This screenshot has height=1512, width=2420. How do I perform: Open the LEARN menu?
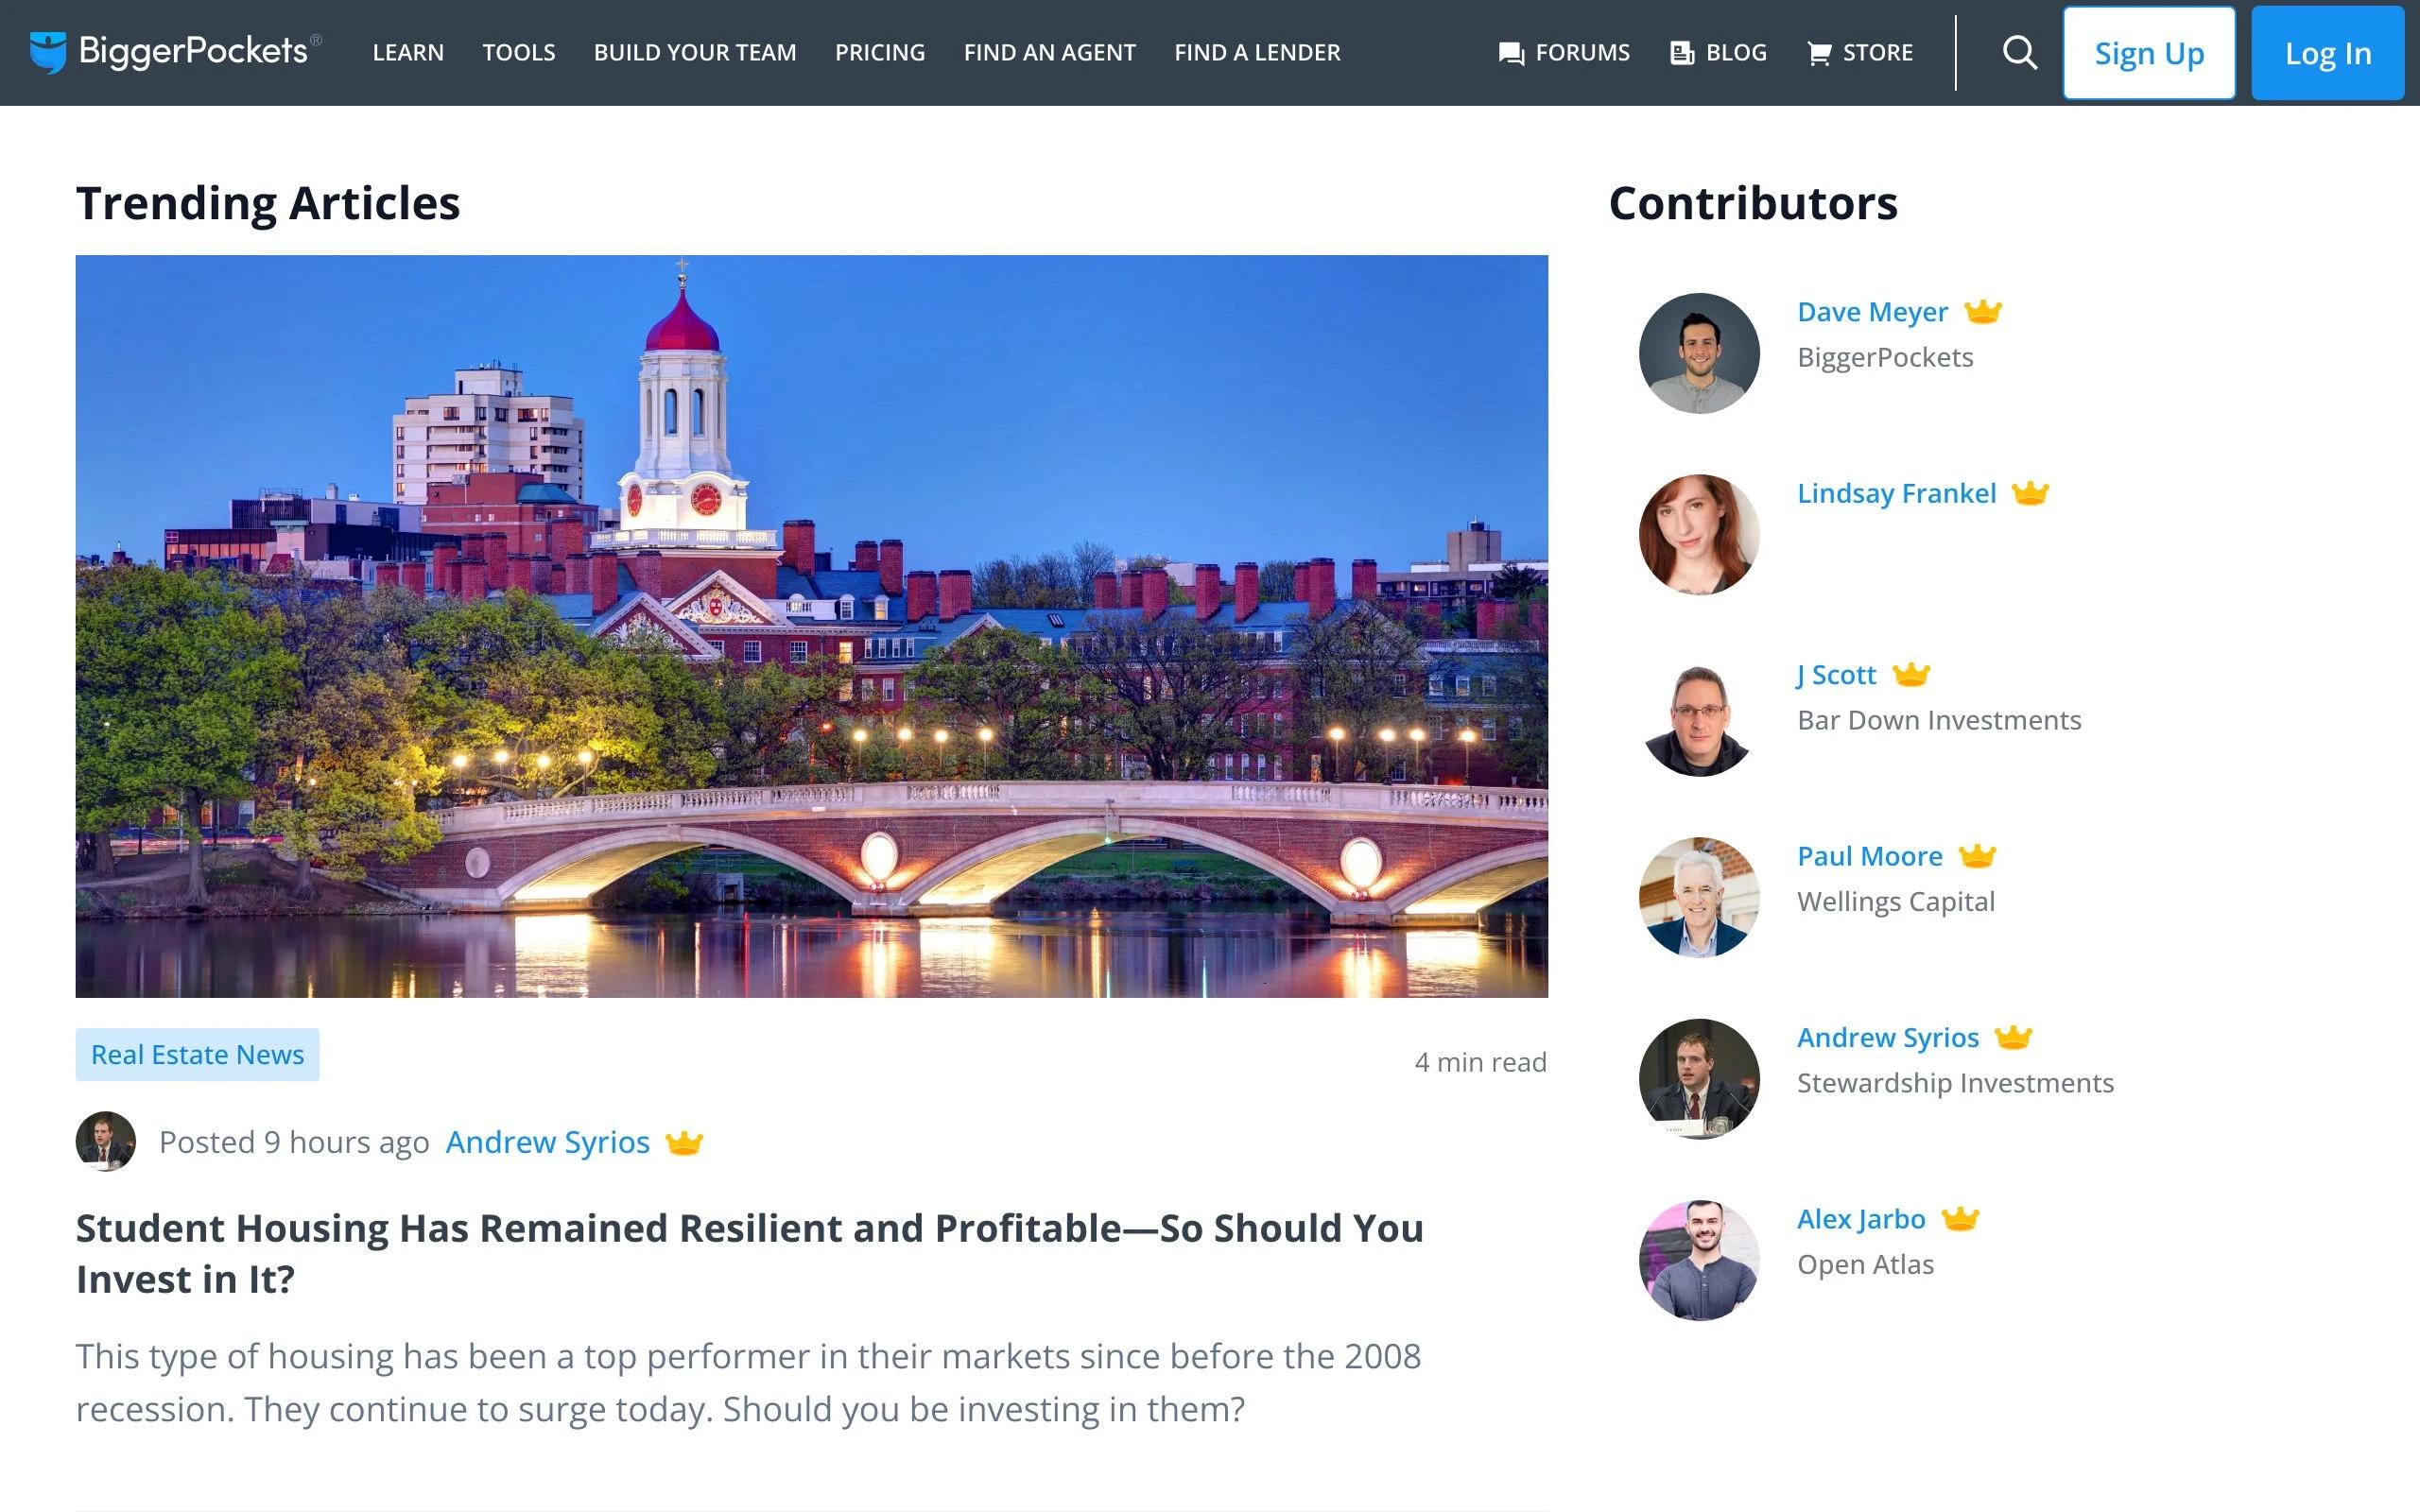tap(408, 52)
